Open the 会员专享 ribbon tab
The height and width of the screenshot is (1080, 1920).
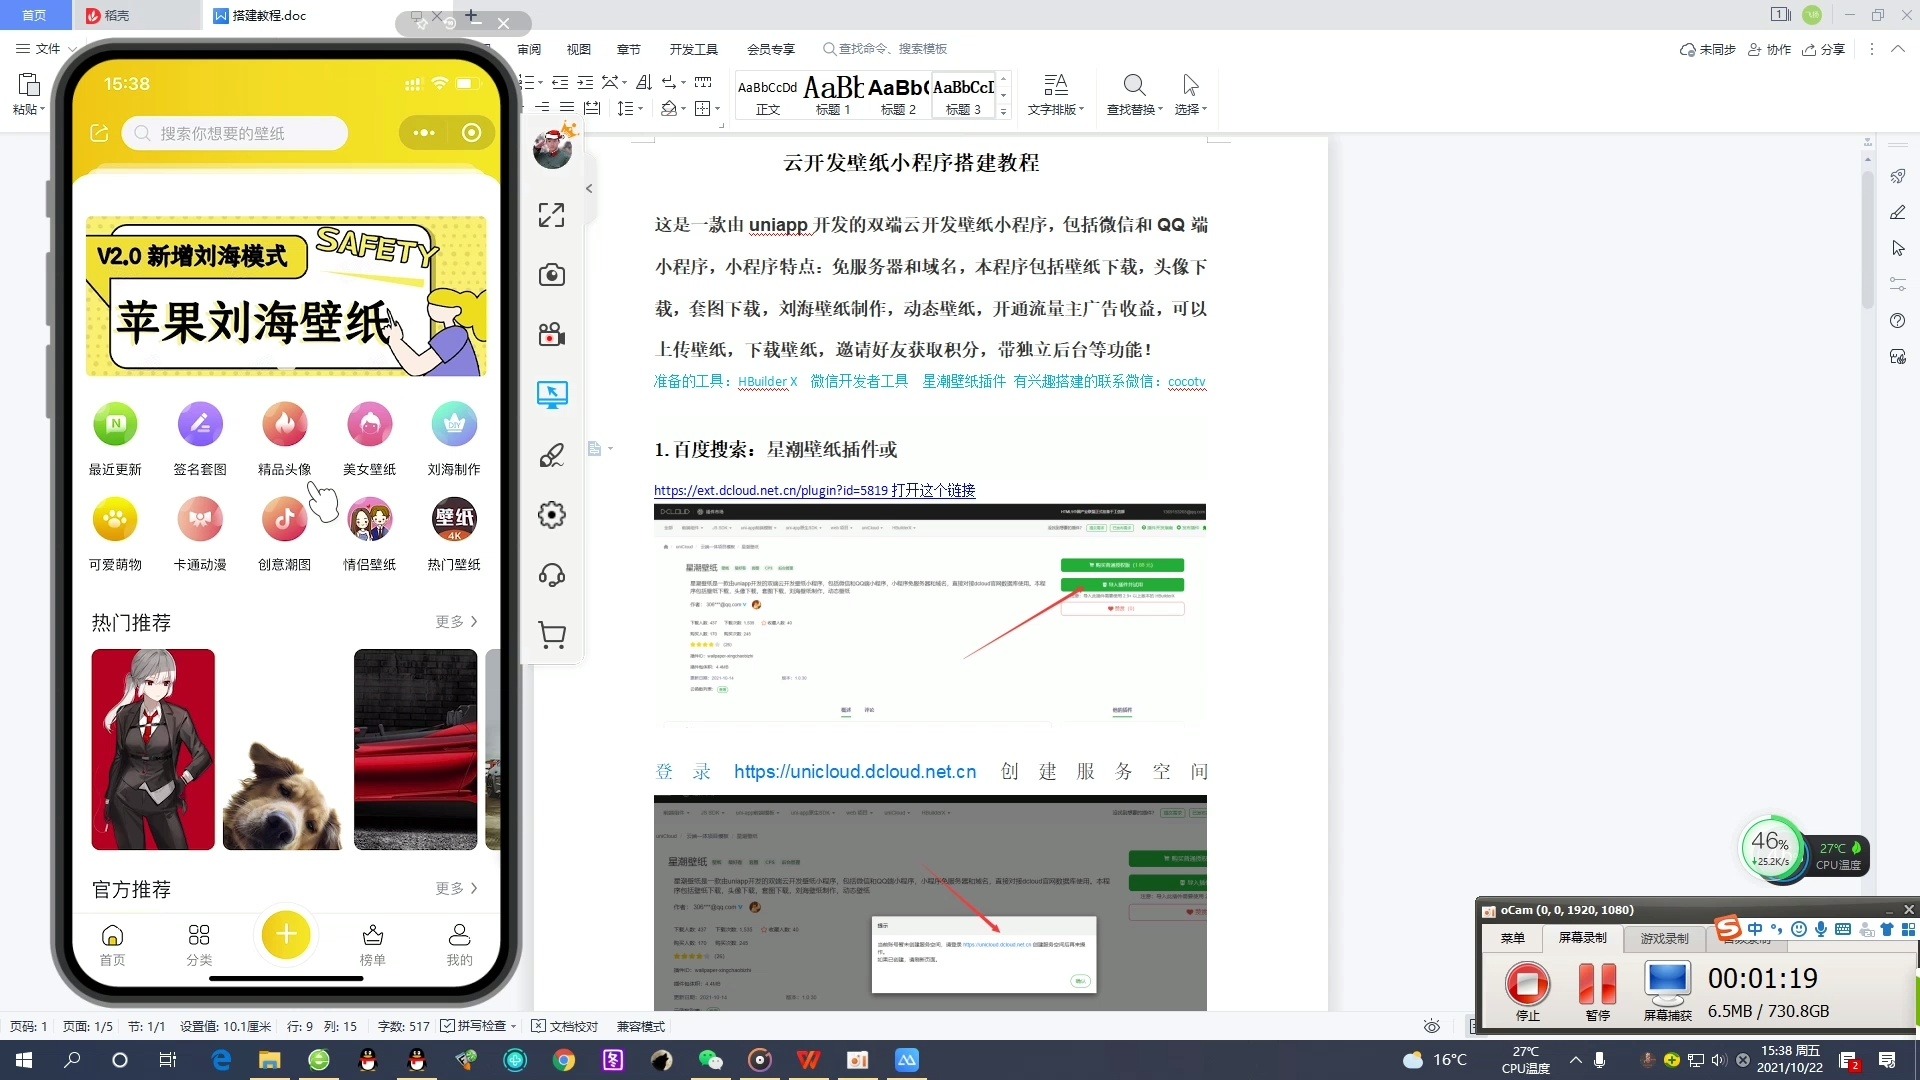(771, 49)
